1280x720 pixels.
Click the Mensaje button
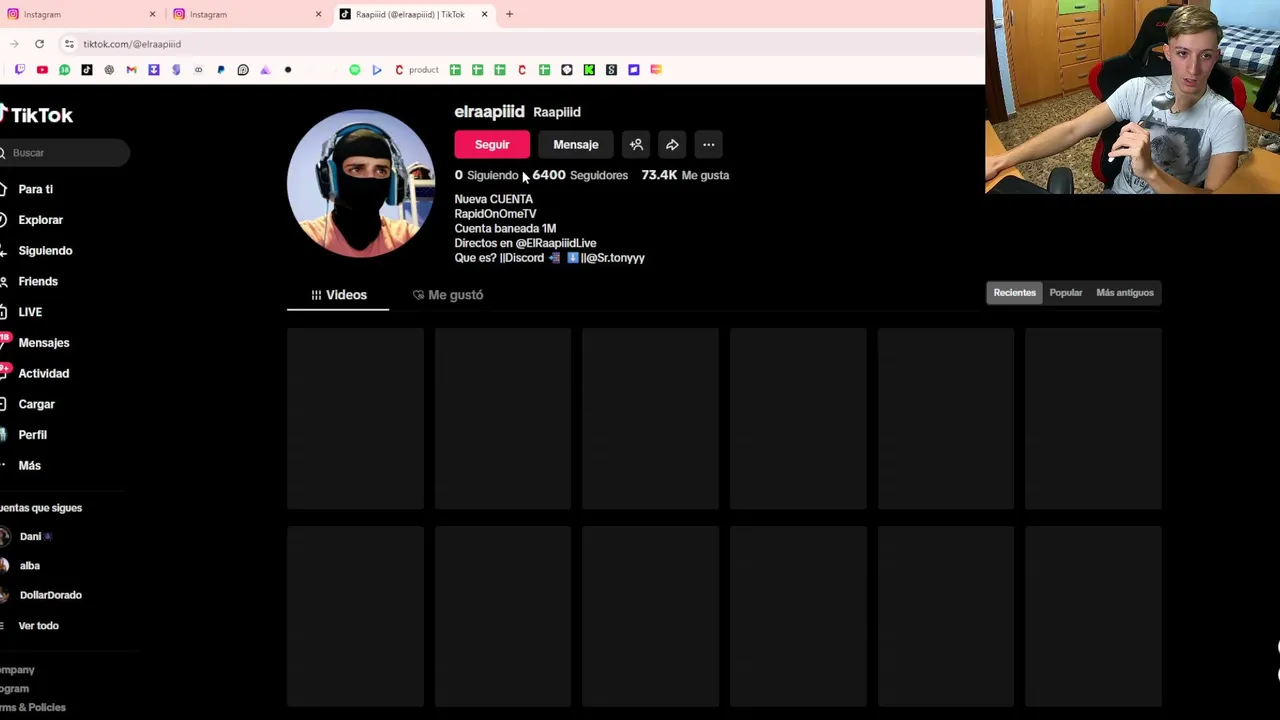tap(576, 145)
